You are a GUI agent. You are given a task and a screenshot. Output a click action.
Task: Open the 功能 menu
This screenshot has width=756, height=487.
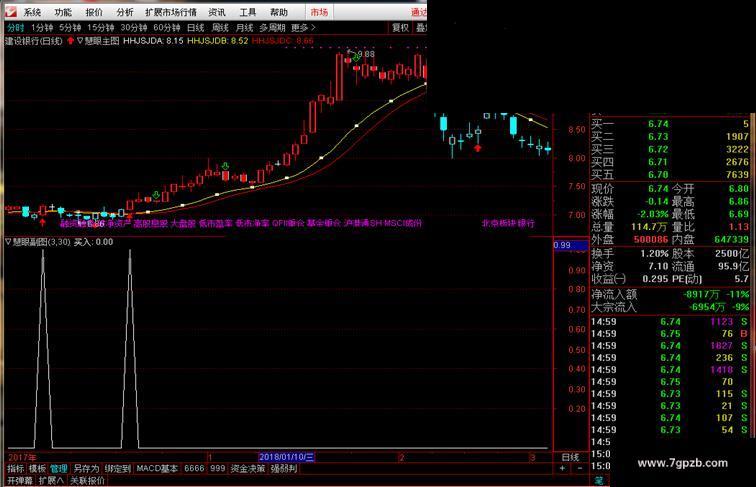coord(63,12)
